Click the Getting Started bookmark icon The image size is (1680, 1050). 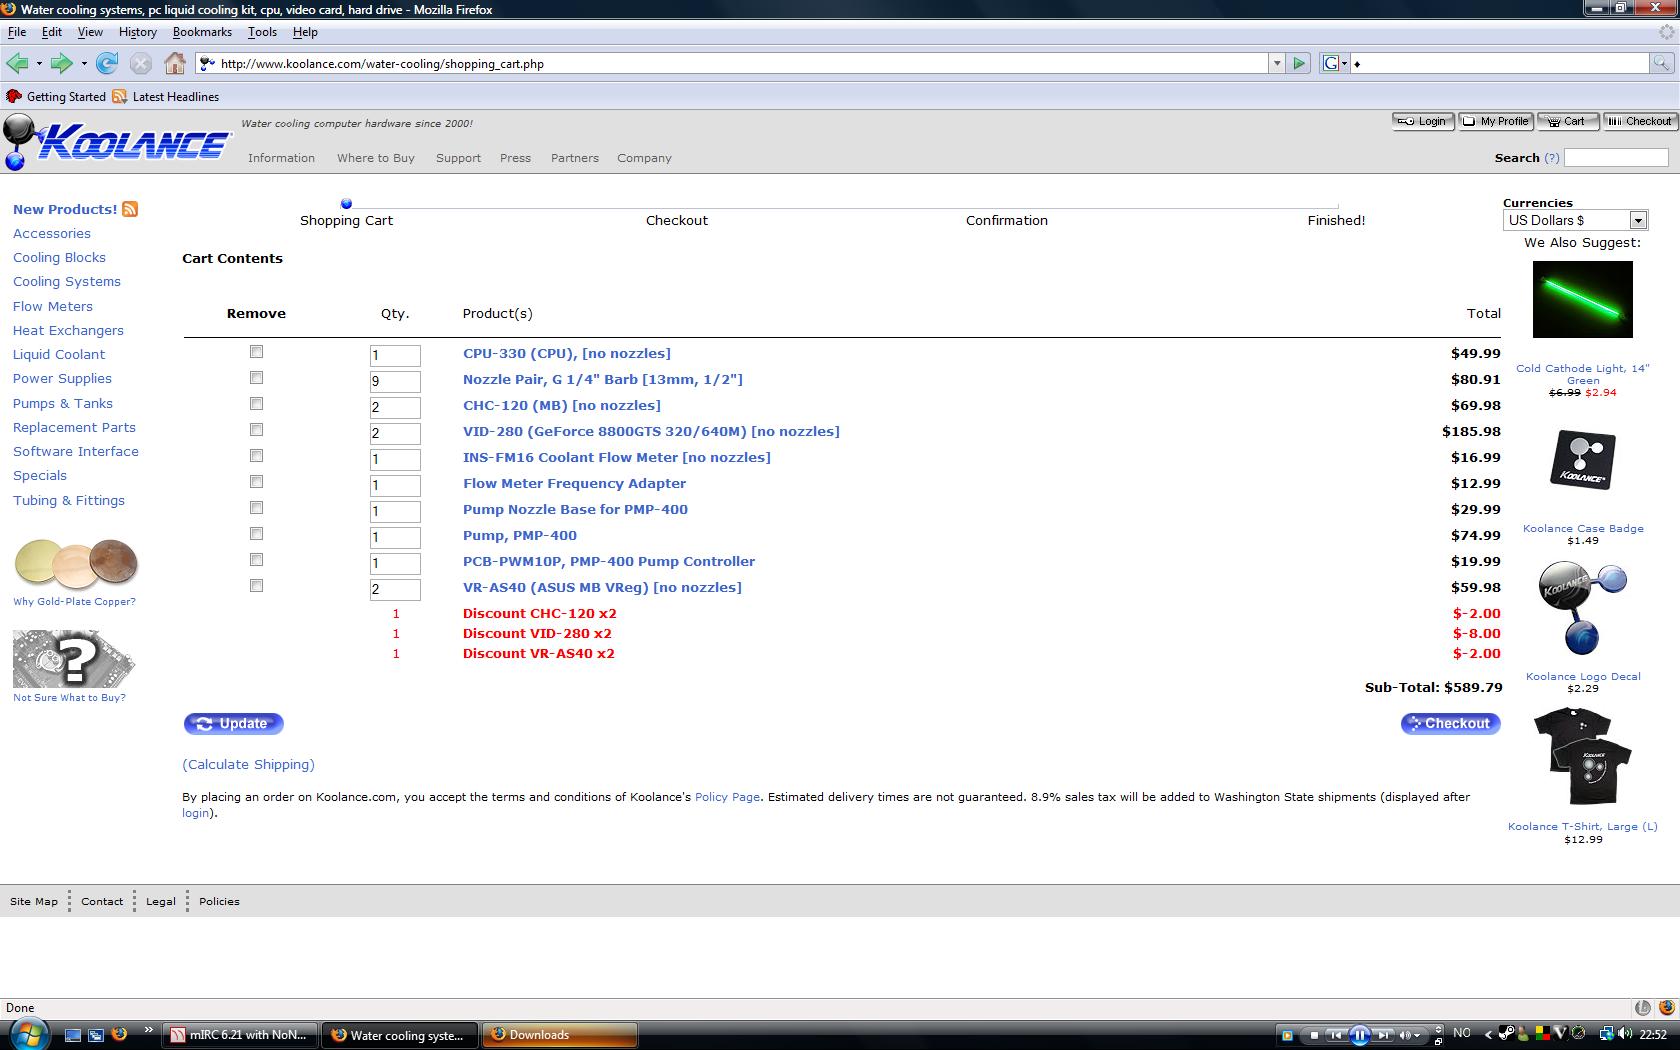(14, 97)
